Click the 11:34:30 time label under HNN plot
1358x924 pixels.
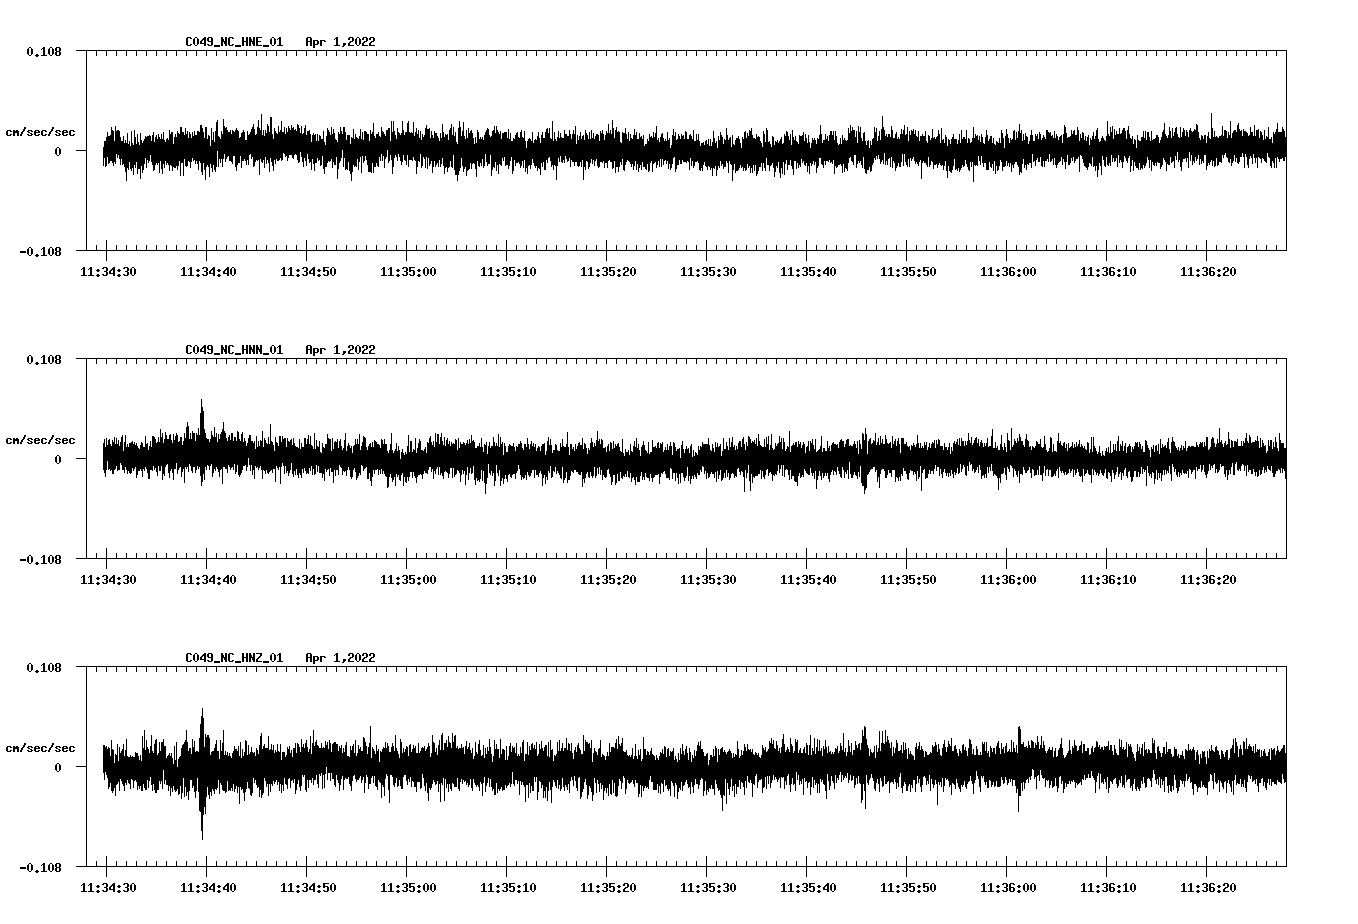(108, 580)
